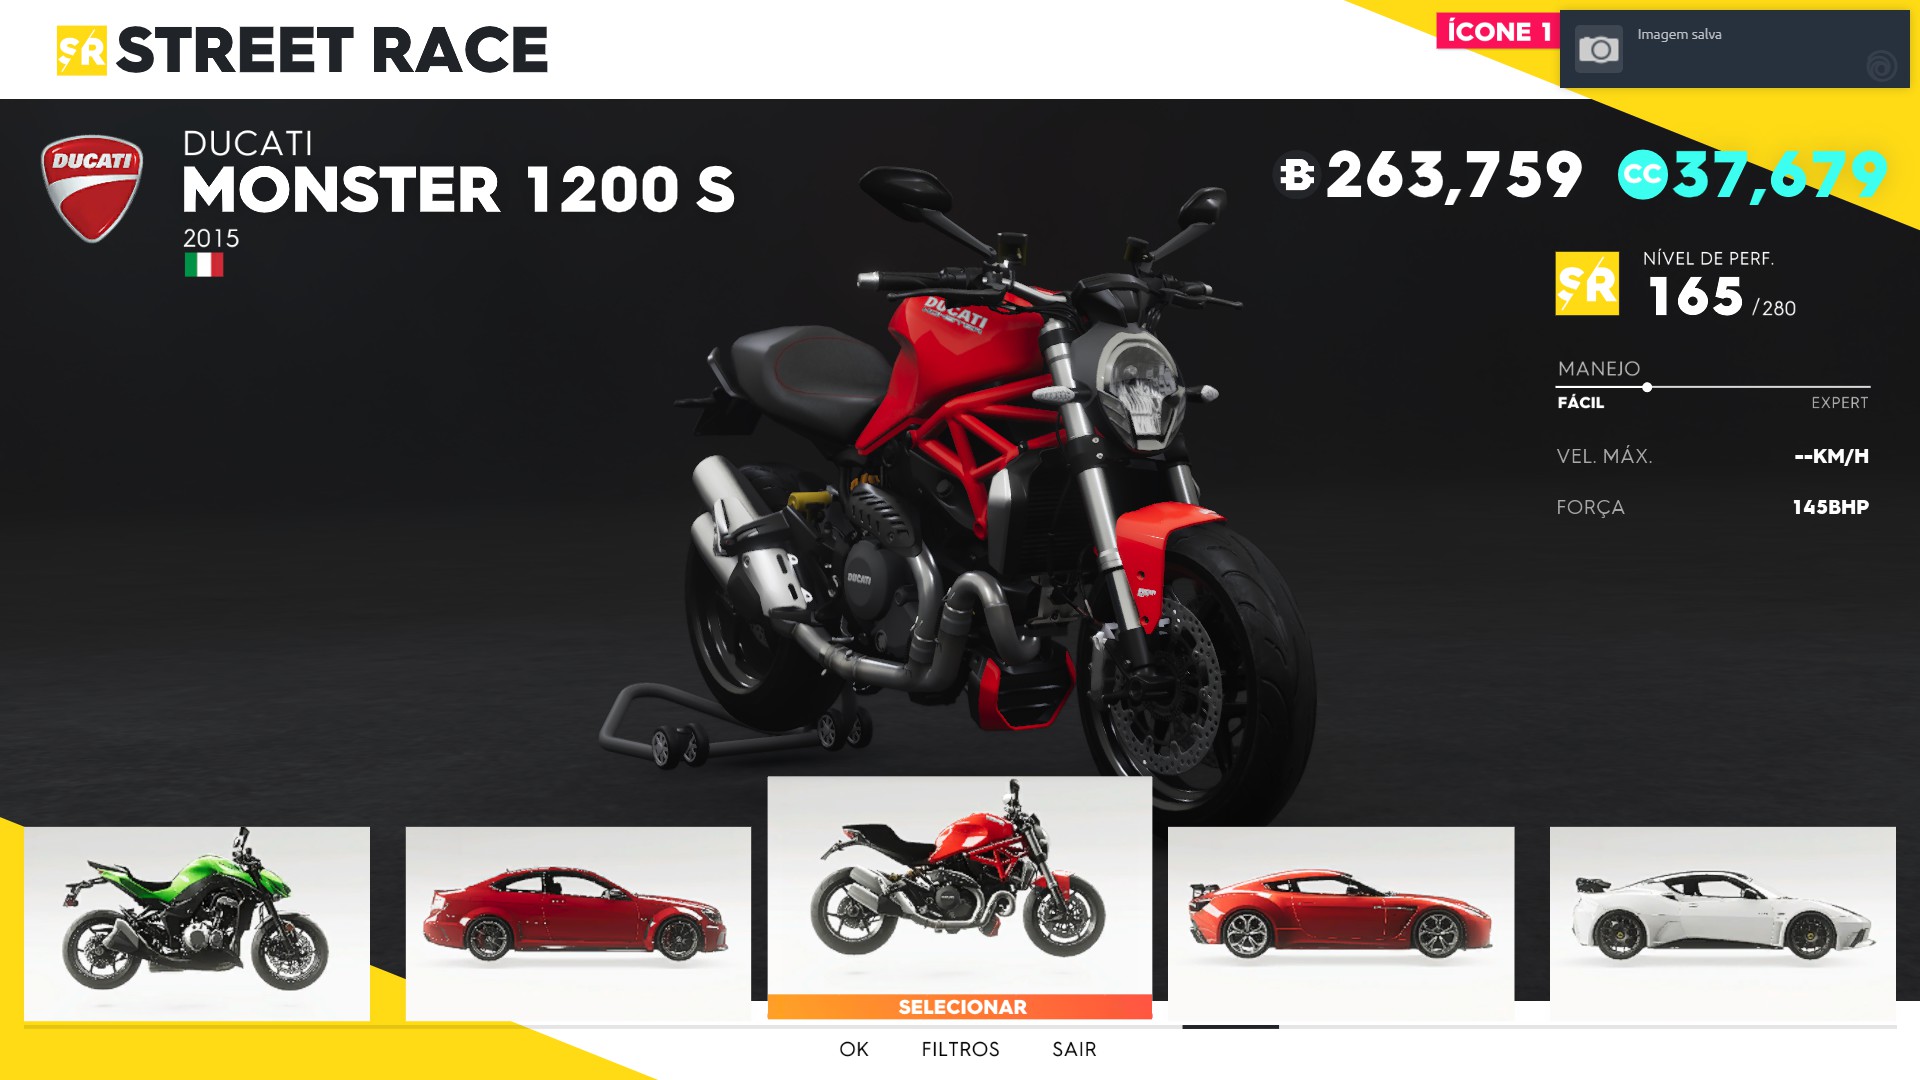Click OK in the bottom bar
1920x1080 pixels.
(x=854, y=1049)
